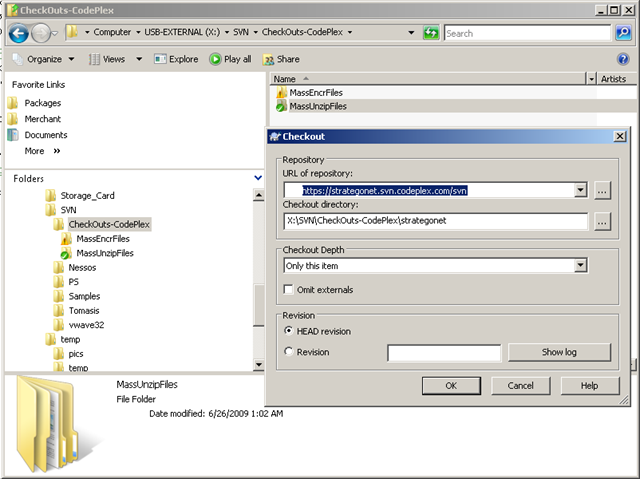The width and height of the screenshot is (640, 479).
Task: Browse for repository URL with ellipsis button
Action: click(x=602, y=190)
